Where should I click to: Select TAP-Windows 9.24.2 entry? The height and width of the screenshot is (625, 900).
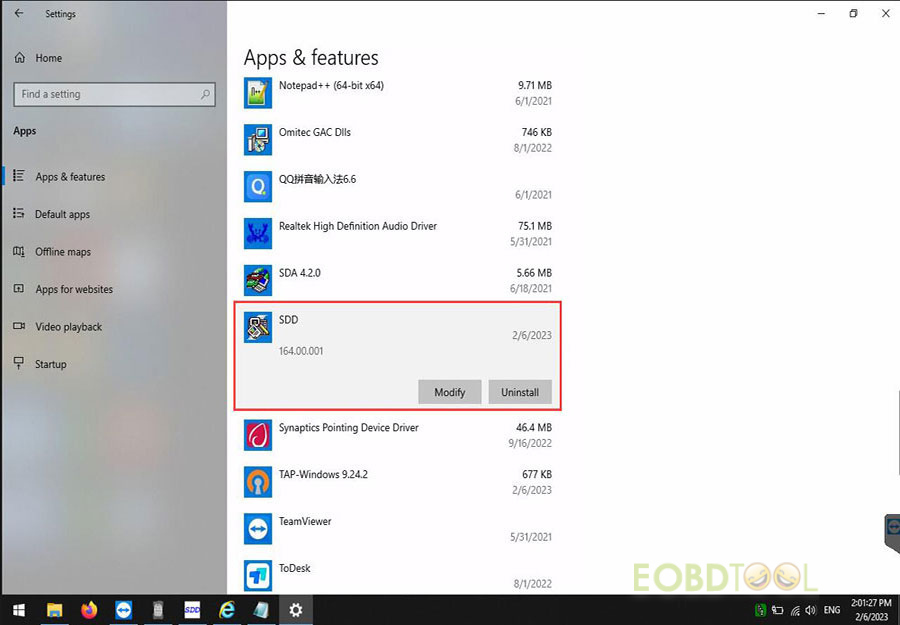point(323,475)
